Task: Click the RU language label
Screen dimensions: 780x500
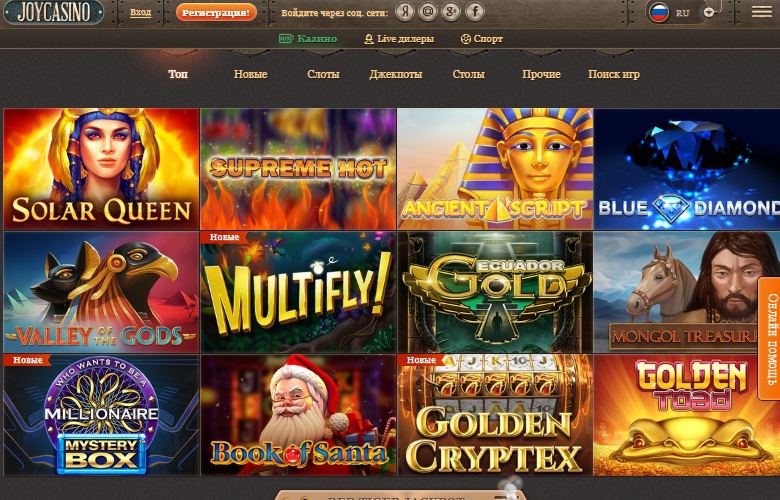Action: 682,13
